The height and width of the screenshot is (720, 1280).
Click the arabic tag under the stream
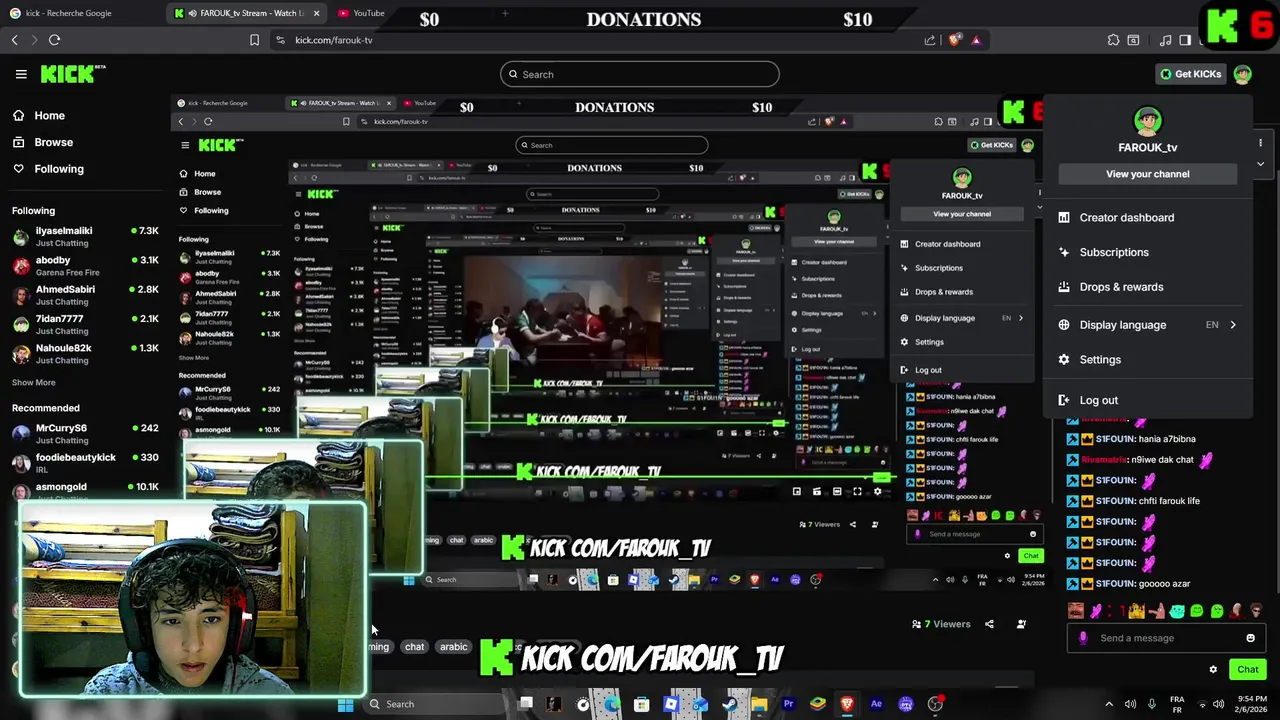pos(454,647)
